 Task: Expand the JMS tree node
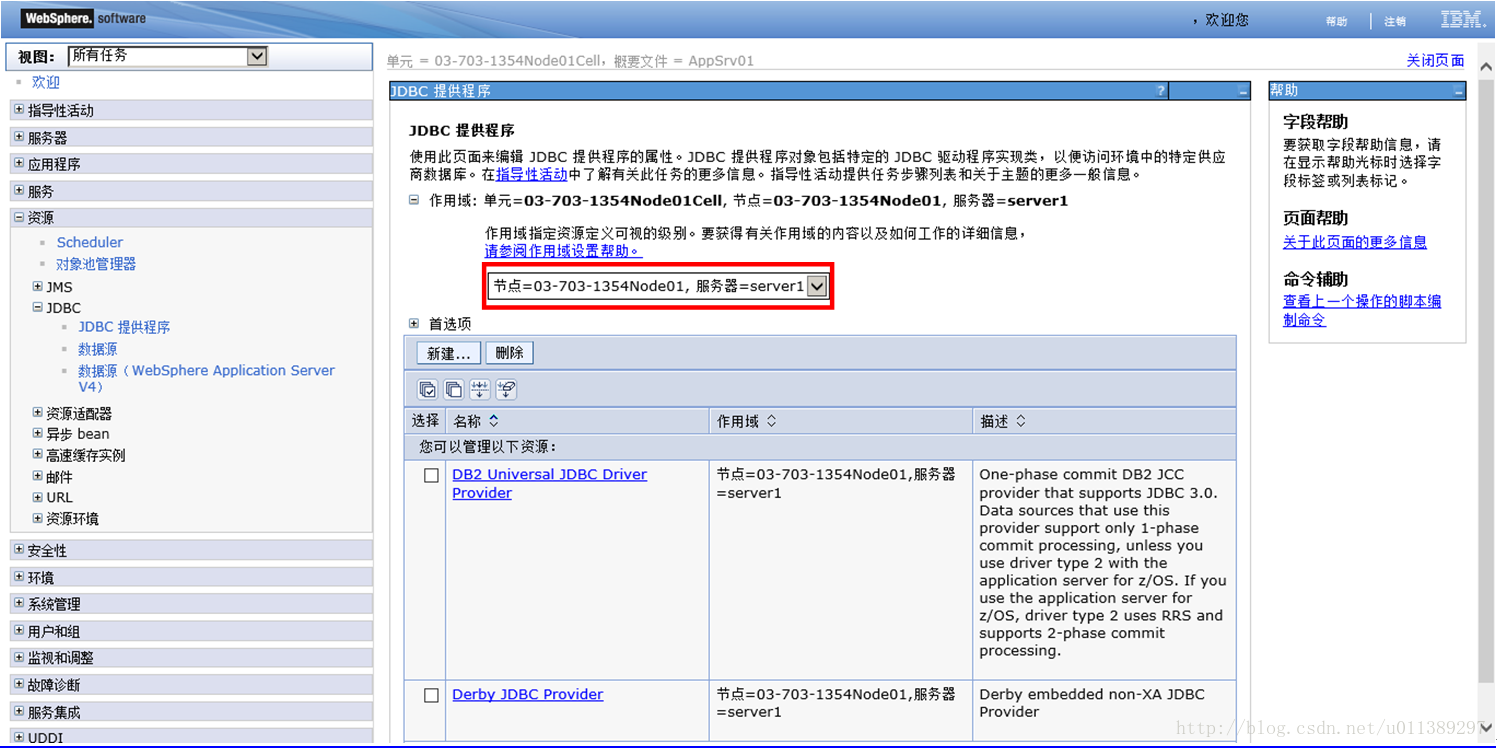click(38, 286)
